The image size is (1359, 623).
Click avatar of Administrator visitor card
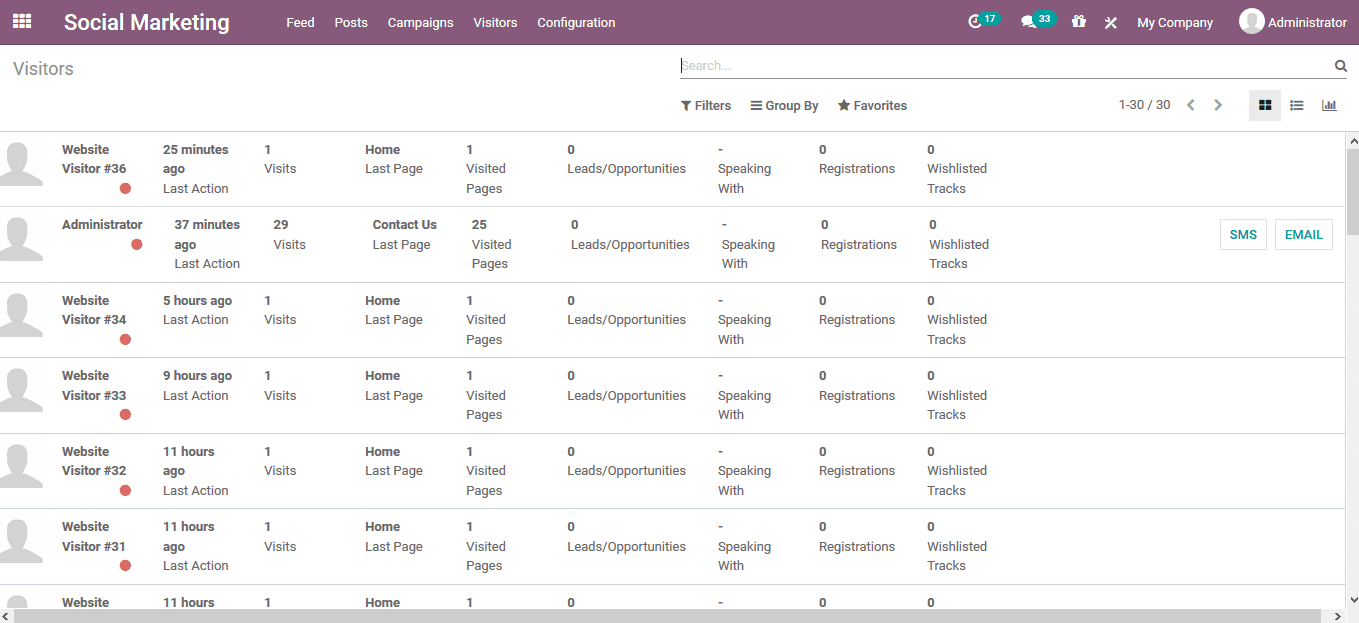pos(20,239)
